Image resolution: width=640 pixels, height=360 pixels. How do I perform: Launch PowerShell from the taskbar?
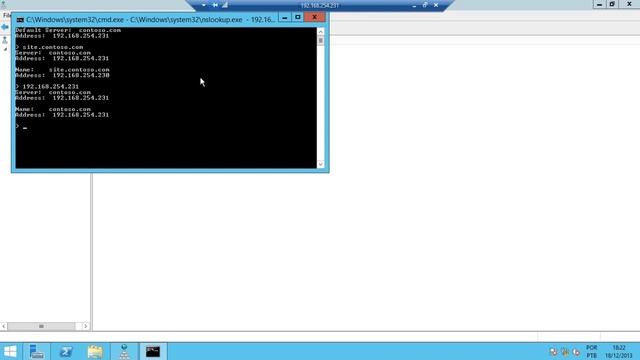tap(66, 351)
